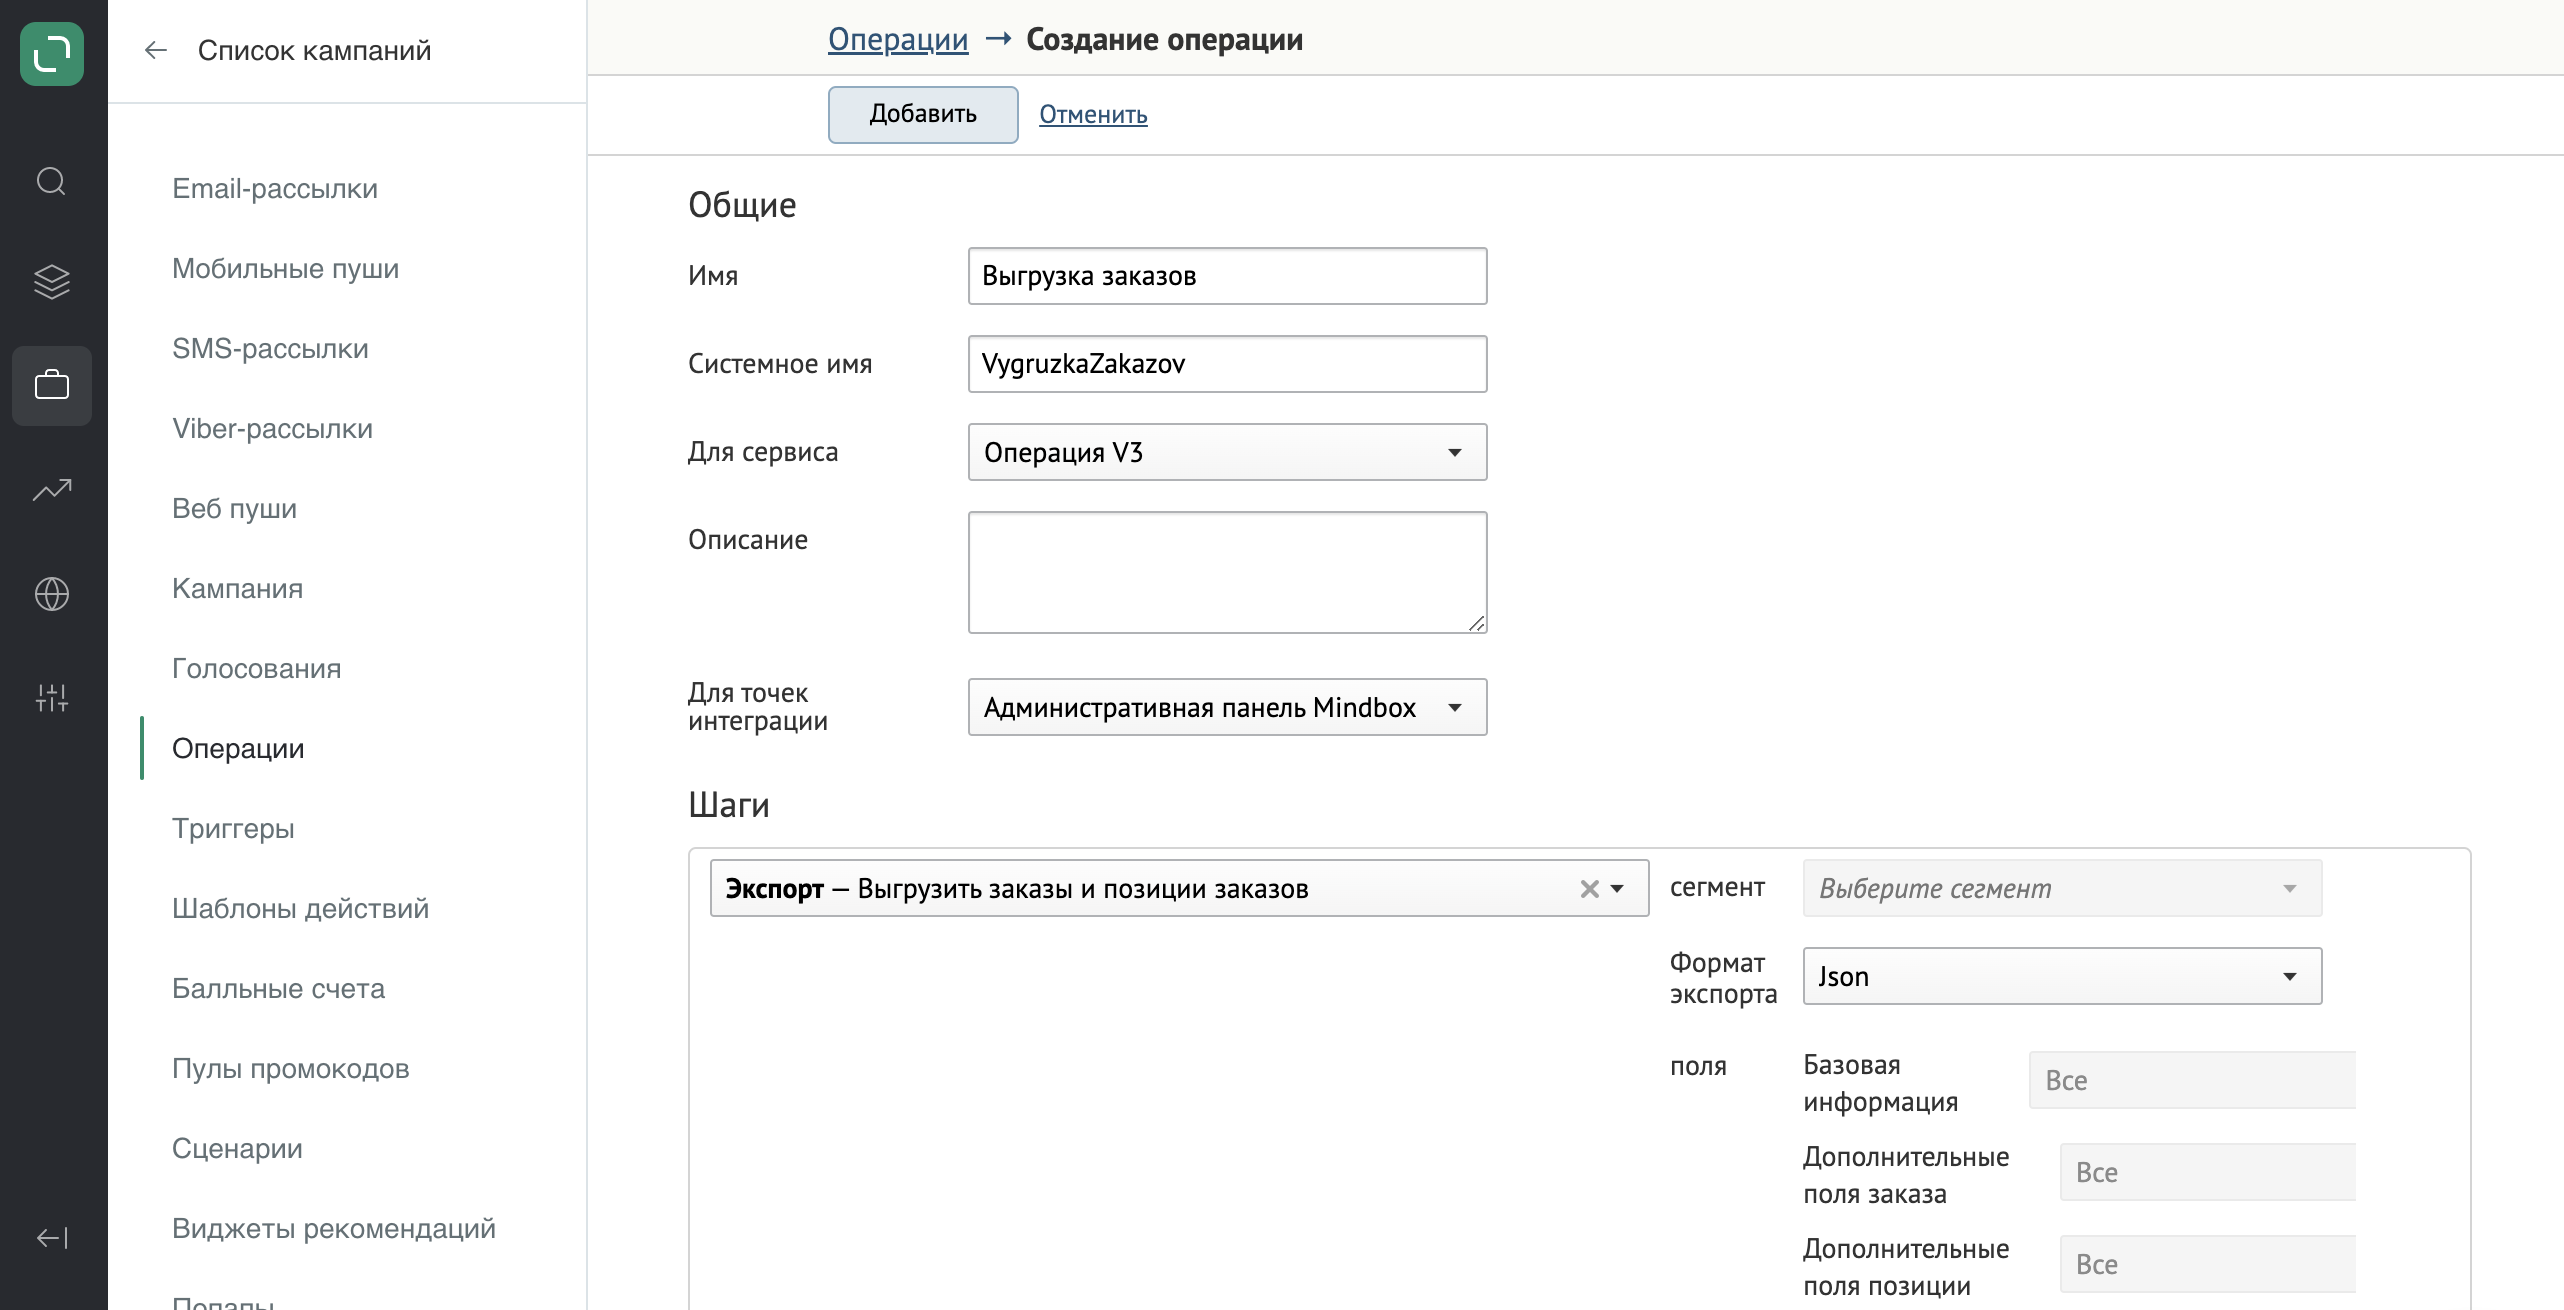Open SMS-рассылки menu item
2564x1310 pixels.
[270, 348]
